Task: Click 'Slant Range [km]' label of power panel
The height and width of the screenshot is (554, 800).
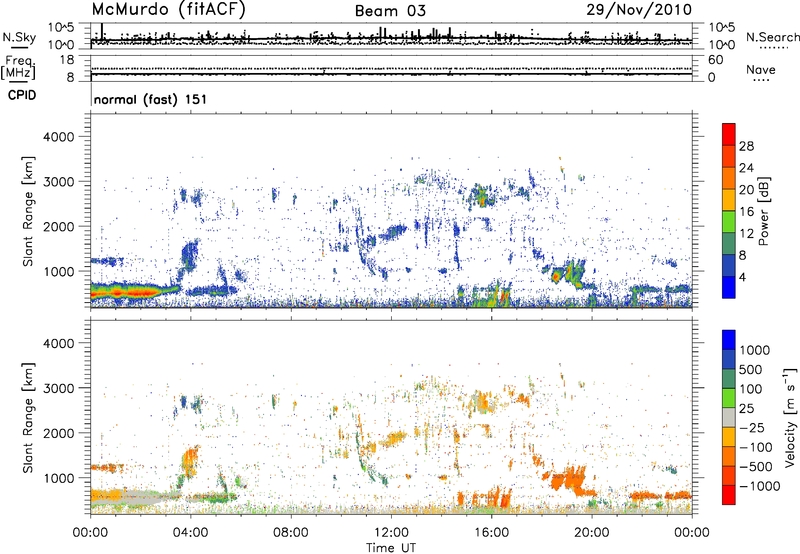Action: (x=28, y=211)
